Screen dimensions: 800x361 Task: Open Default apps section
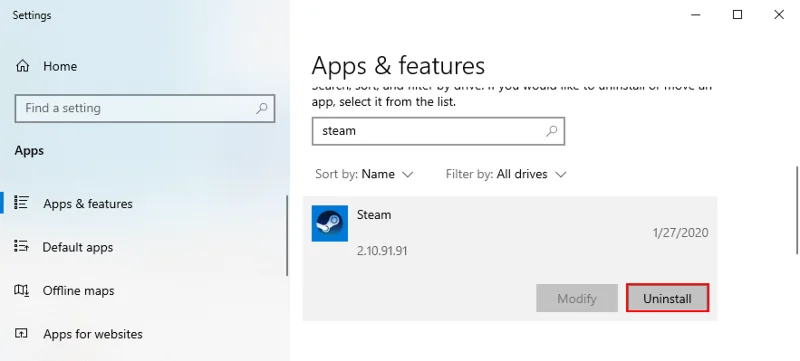pyautogui.click(x=78, y=247)
